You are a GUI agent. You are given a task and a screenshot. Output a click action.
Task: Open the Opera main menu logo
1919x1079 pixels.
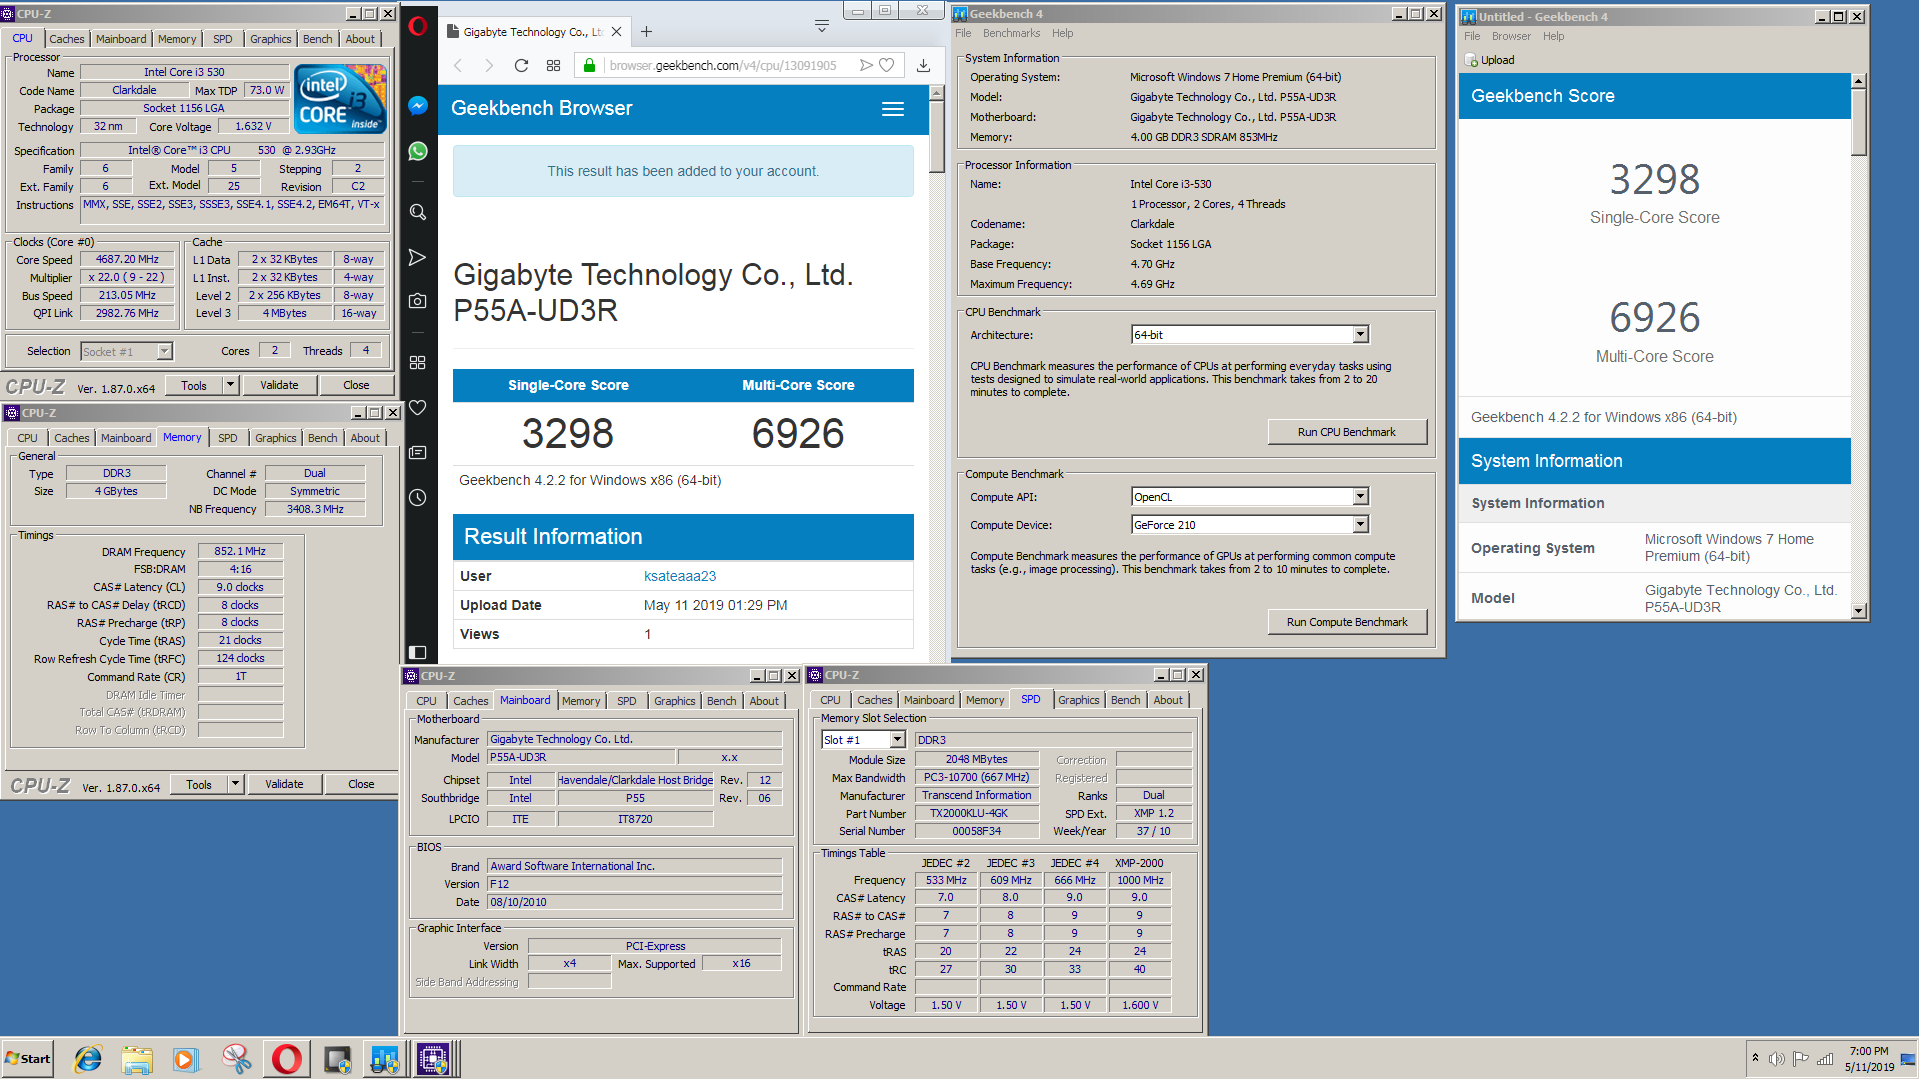[x=418, y=26]
